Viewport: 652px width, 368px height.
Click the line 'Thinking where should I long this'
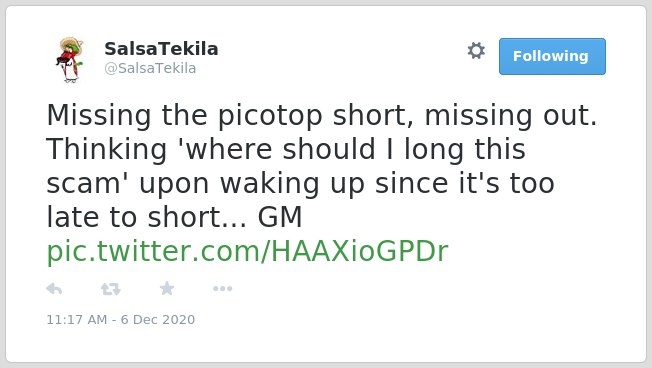[286, 149]
